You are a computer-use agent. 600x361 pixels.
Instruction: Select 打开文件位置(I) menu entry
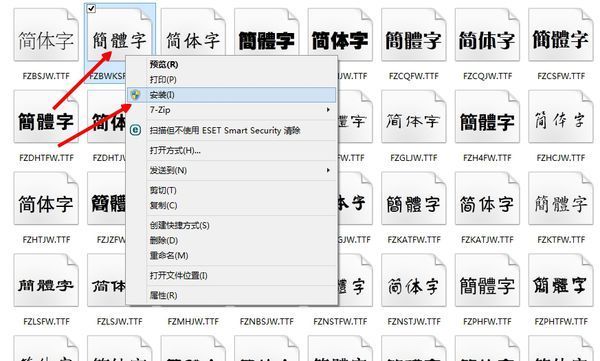[x=232, y=275]
